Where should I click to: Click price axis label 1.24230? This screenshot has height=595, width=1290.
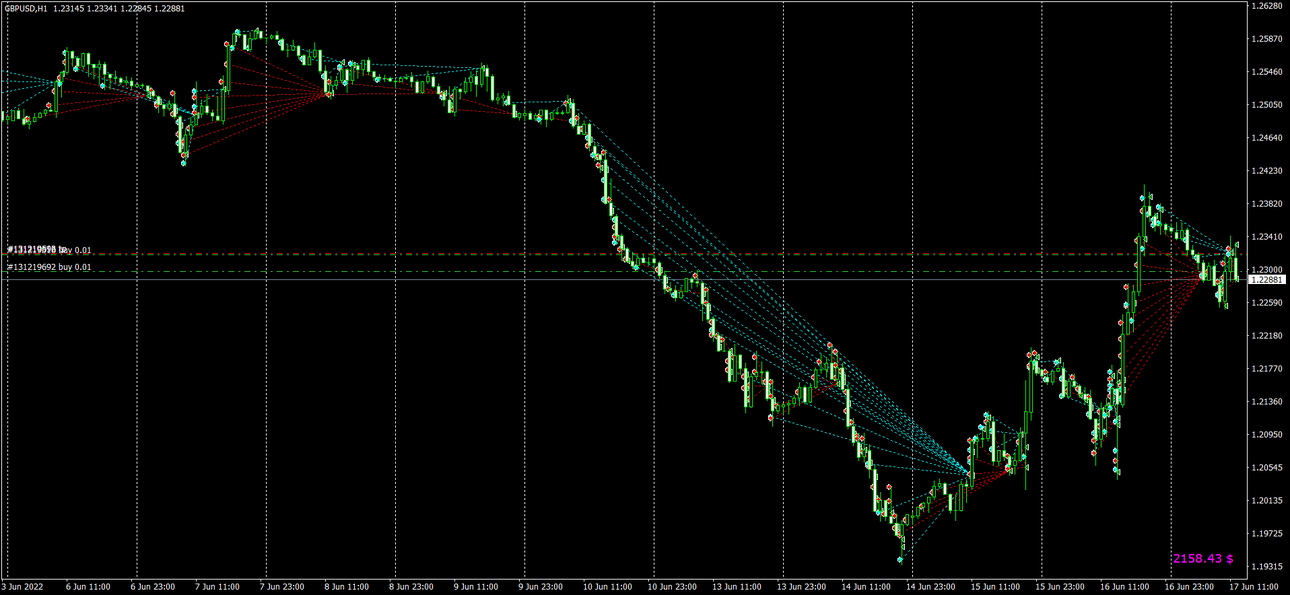[x=1267, y=171]
